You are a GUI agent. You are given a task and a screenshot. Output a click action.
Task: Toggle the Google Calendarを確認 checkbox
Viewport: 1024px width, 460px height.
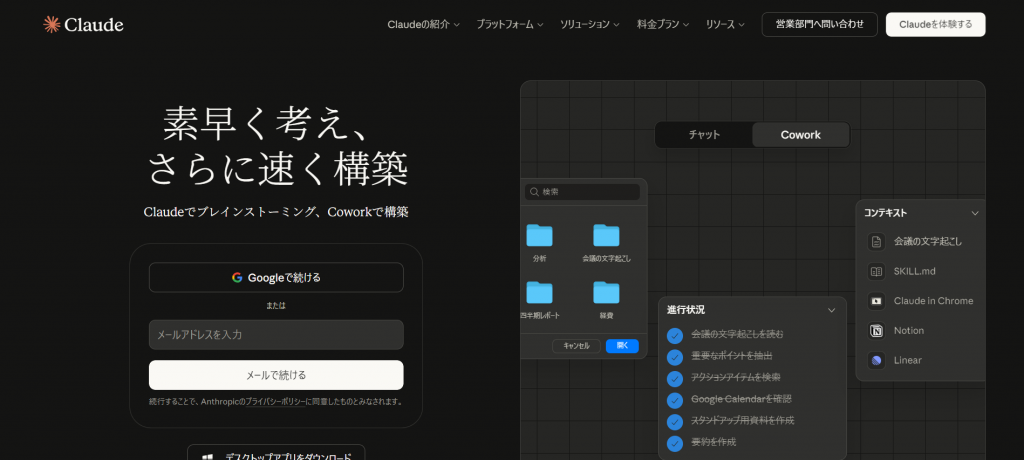[675, 399]
